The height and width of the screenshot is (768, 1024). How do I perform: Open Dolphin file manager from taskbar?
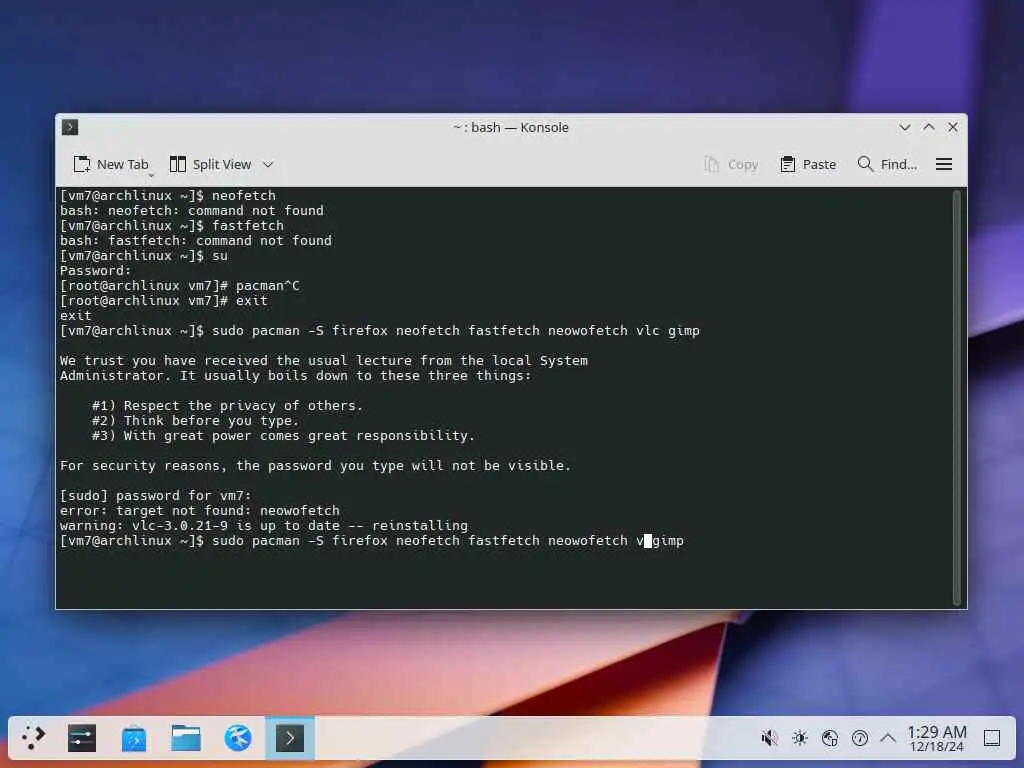coord(186,738)
